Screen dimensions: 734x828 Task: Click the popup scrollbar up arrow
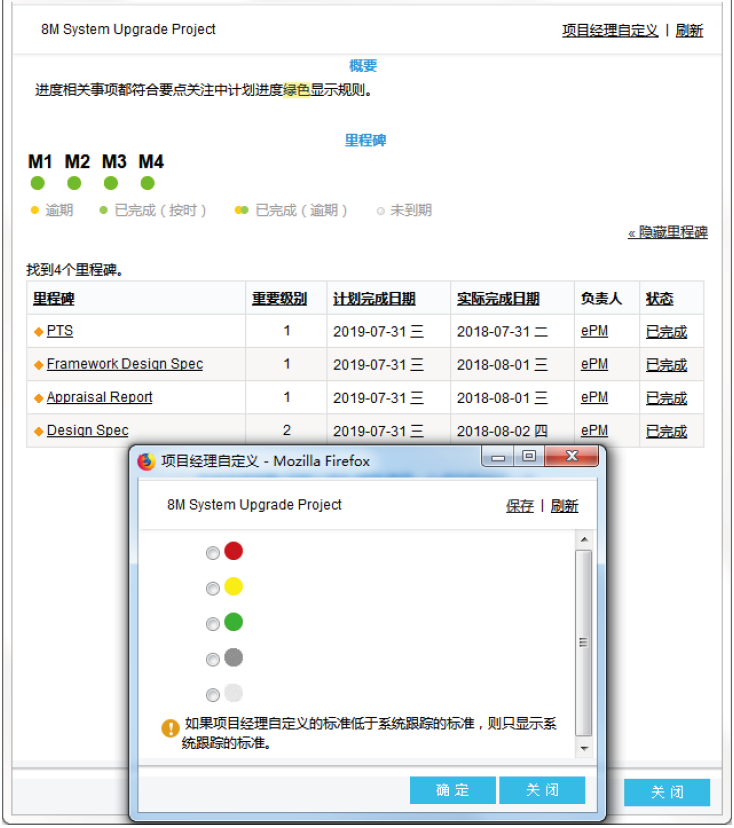point(584,539)
